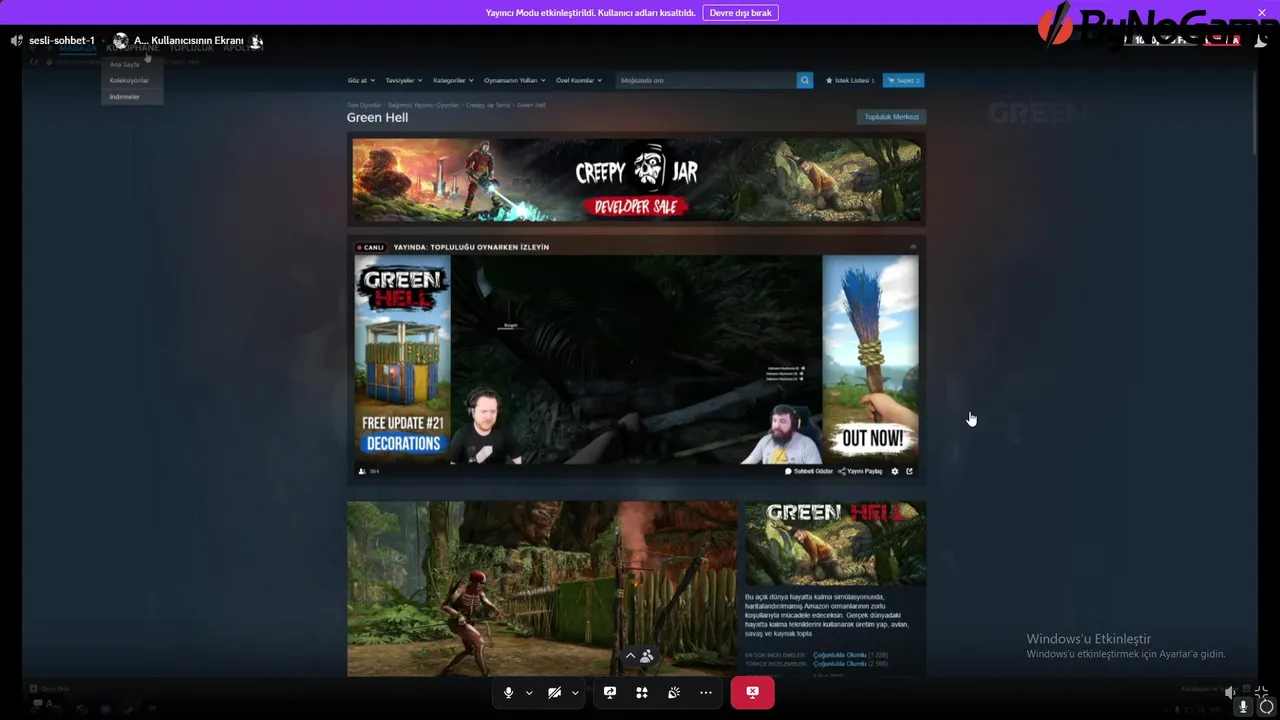Click the Topluluk Merkezi button
Screen dimensions: 1280x720
point(891,117)
